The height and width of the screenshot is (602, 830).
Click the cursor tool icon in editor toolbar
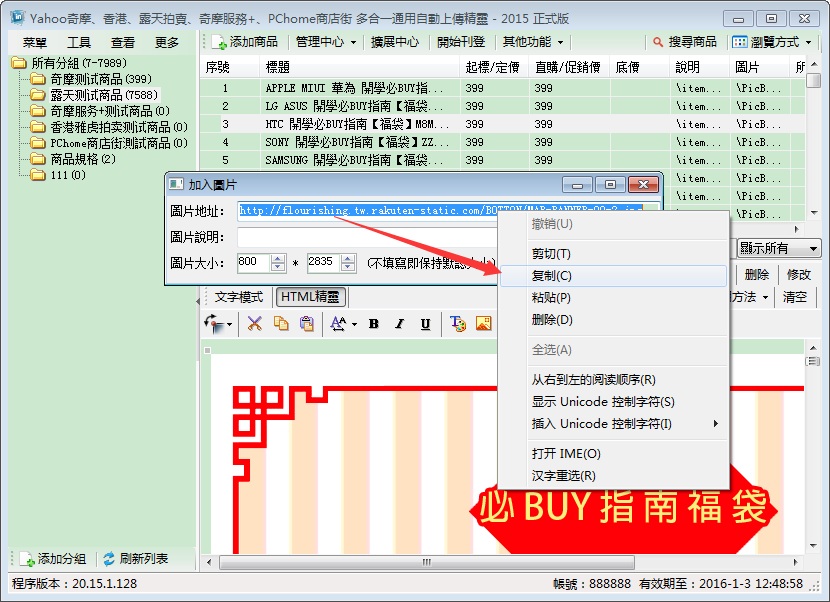click(x=214, y=324)
